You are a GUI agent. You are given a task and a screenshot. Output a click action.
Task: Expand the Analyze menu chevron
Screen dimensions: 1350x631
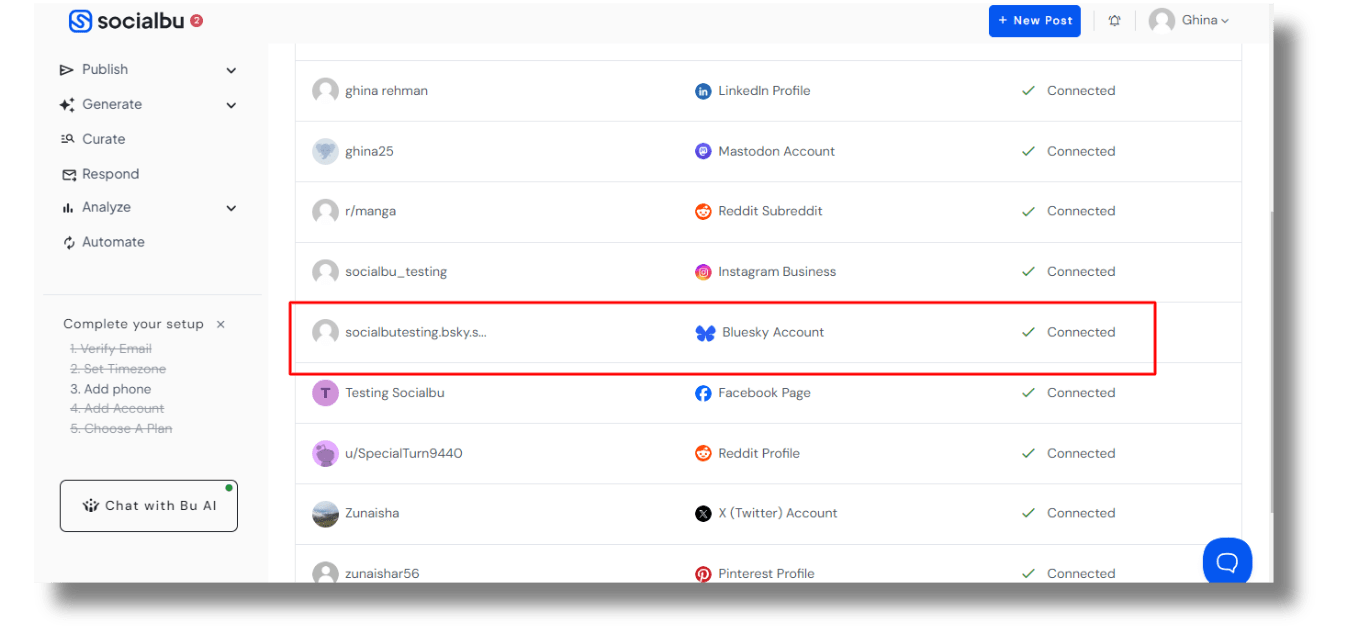point(231,208)
